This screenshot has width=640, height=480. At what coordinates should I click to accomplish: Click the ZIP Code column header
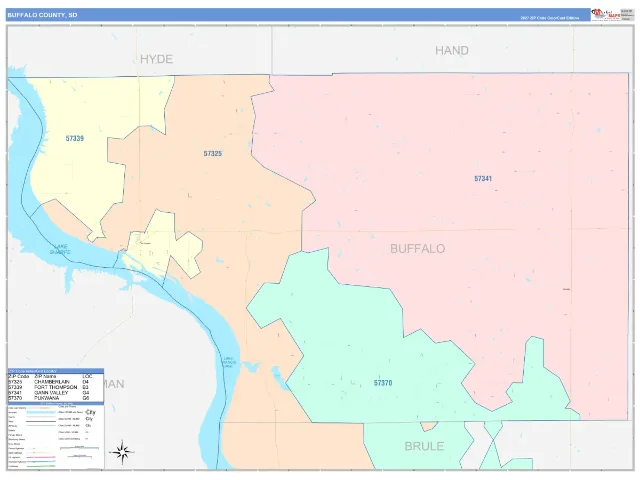19,376
